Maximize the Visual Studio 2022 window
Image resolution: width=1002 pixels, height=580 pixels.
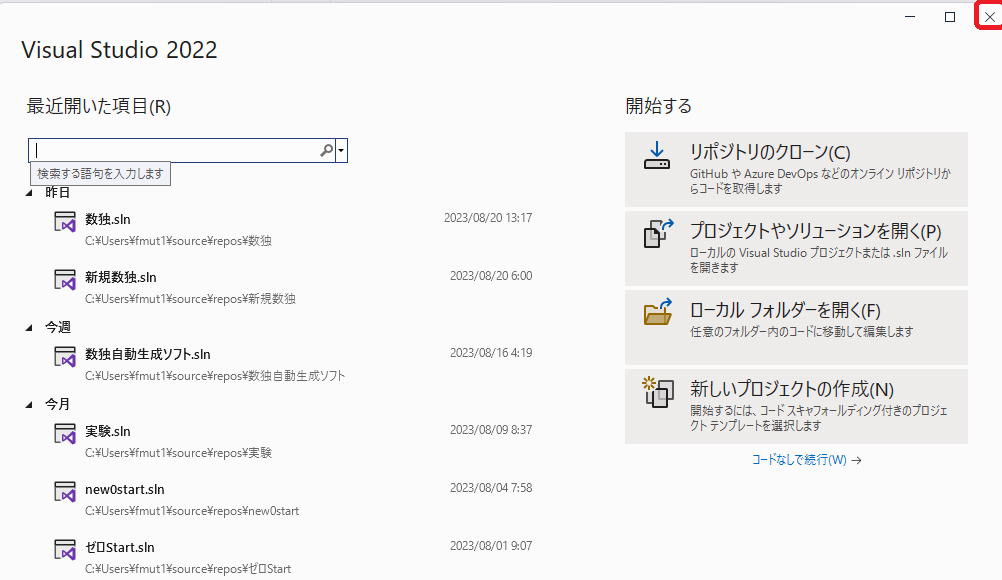click(x=950, y=17)
